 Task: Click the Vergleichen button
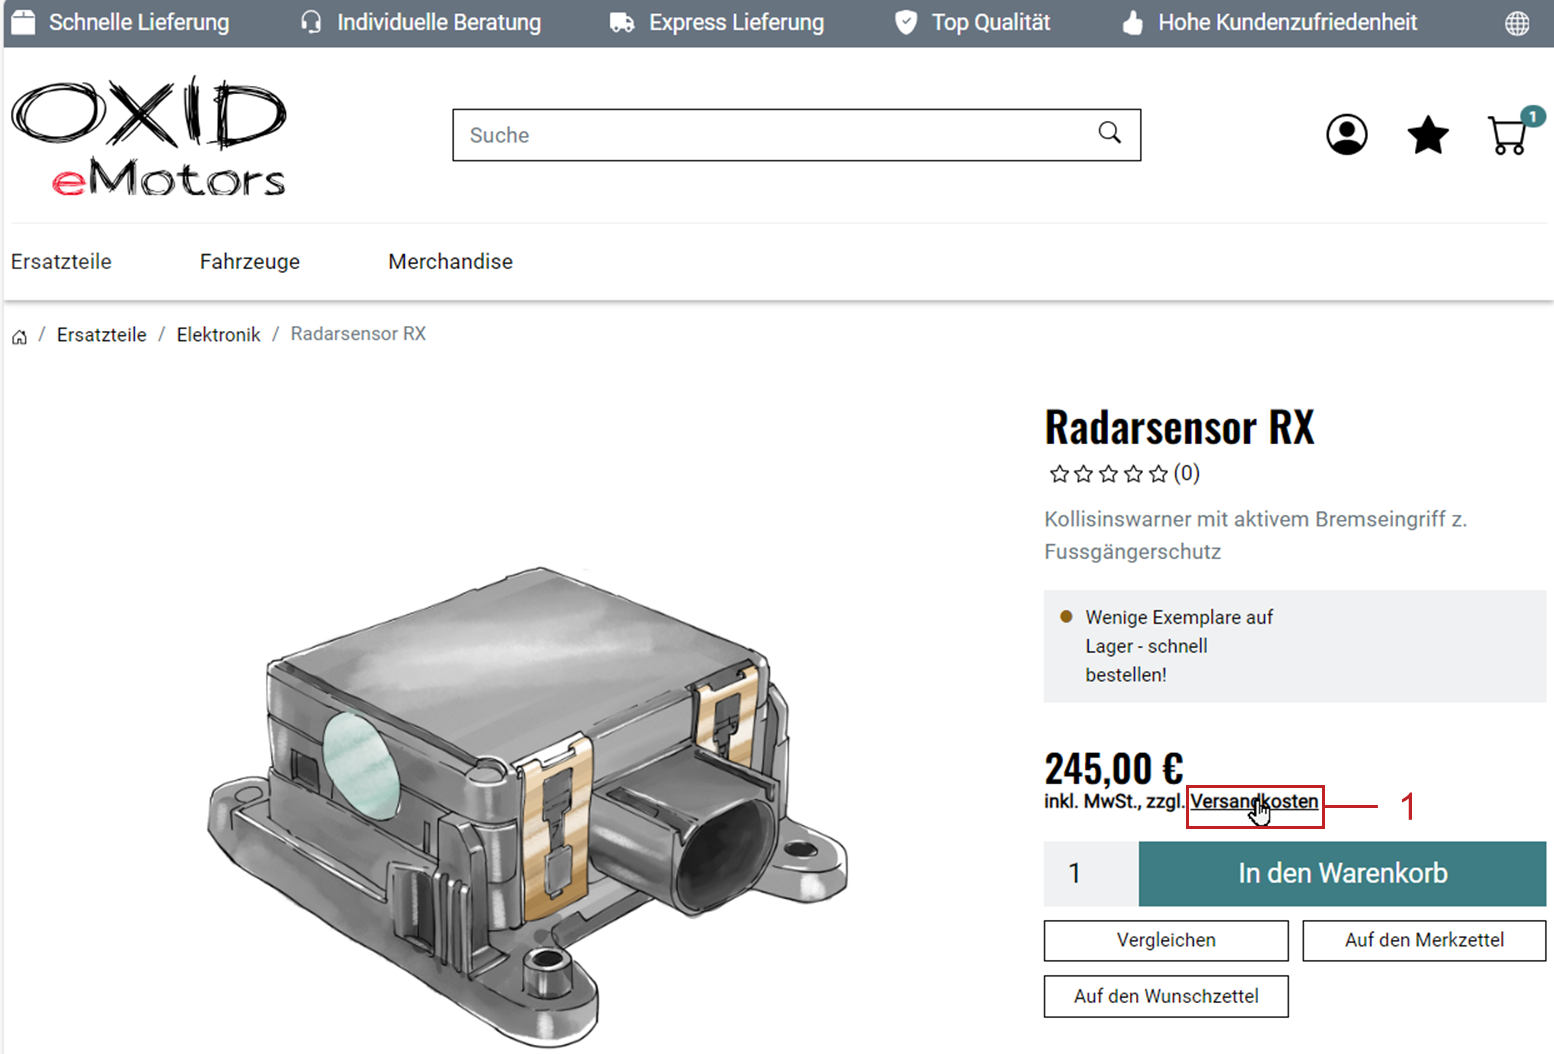(x=1165, y=940)
